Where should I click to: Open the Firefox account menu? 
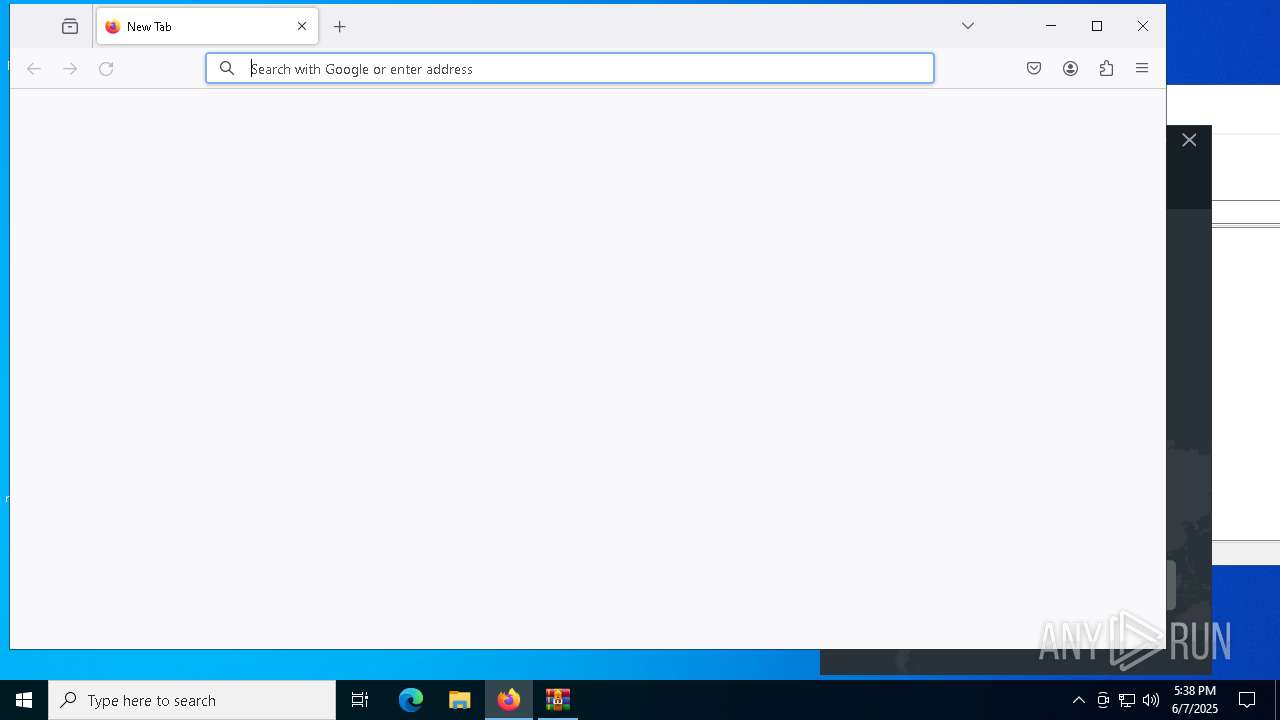[1070, 69]
